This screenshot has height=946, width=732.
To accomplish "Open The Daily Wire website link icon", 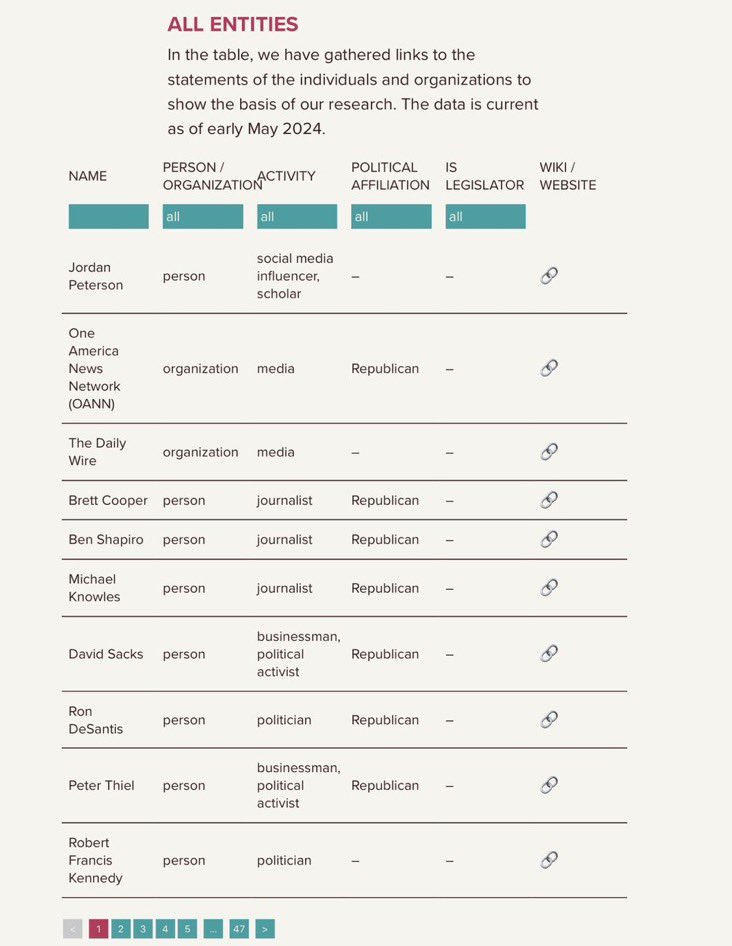I will point(549,452).
